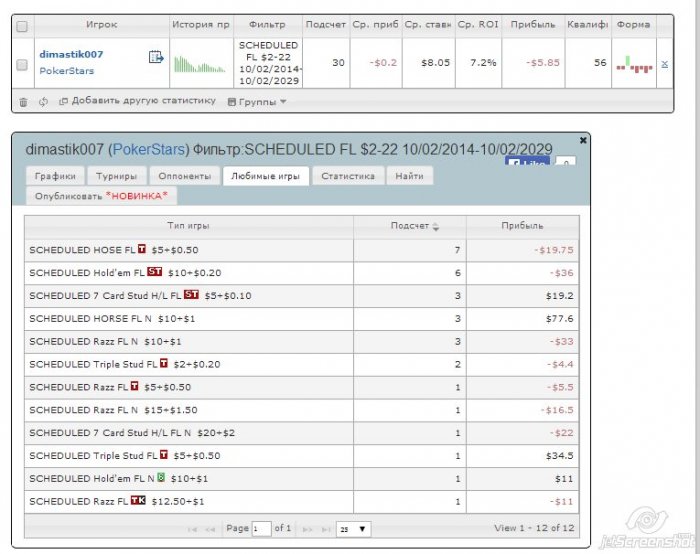The height and width of the screenshot is (554, 700).
Task: Click the $34.5 profit value
Action: coord(559,456)
